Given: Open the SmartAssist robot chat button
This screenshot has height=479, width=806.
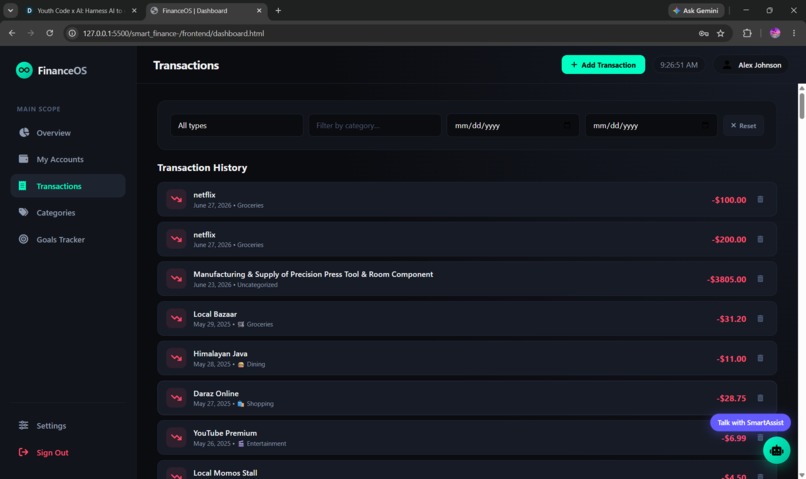Looking at the screenshot, I should pyautogui.click(x=776, y=450).
